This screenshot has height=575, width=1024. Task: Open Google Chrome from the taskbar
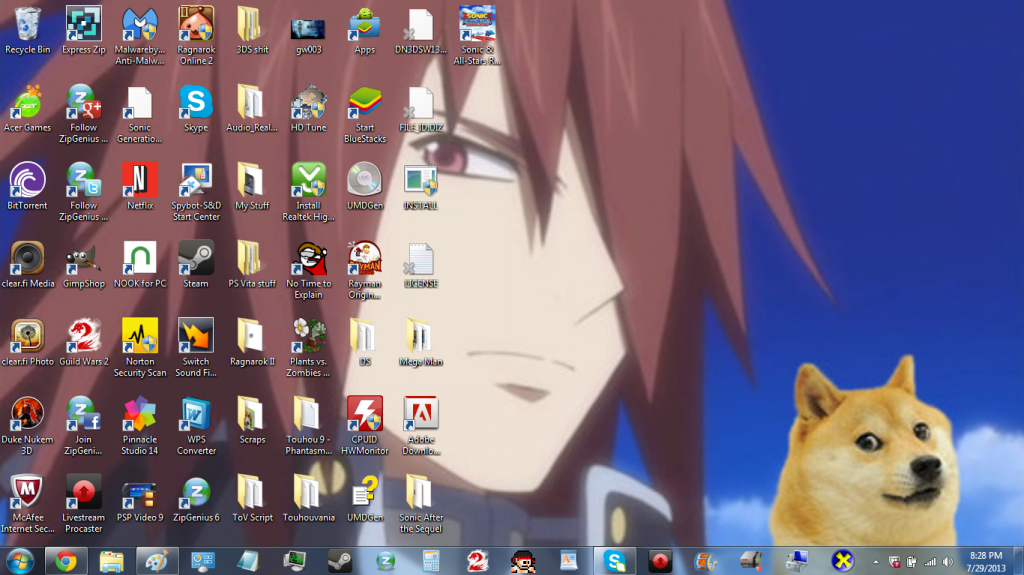pyautogui.click(x=65, y=561)
